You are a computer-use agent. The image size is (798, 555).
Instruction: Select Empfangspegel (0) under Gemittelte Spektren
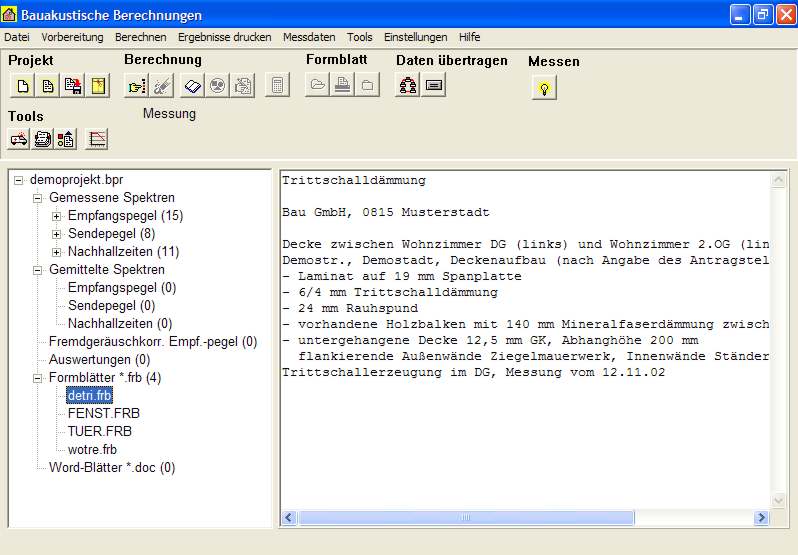[122, 288]
